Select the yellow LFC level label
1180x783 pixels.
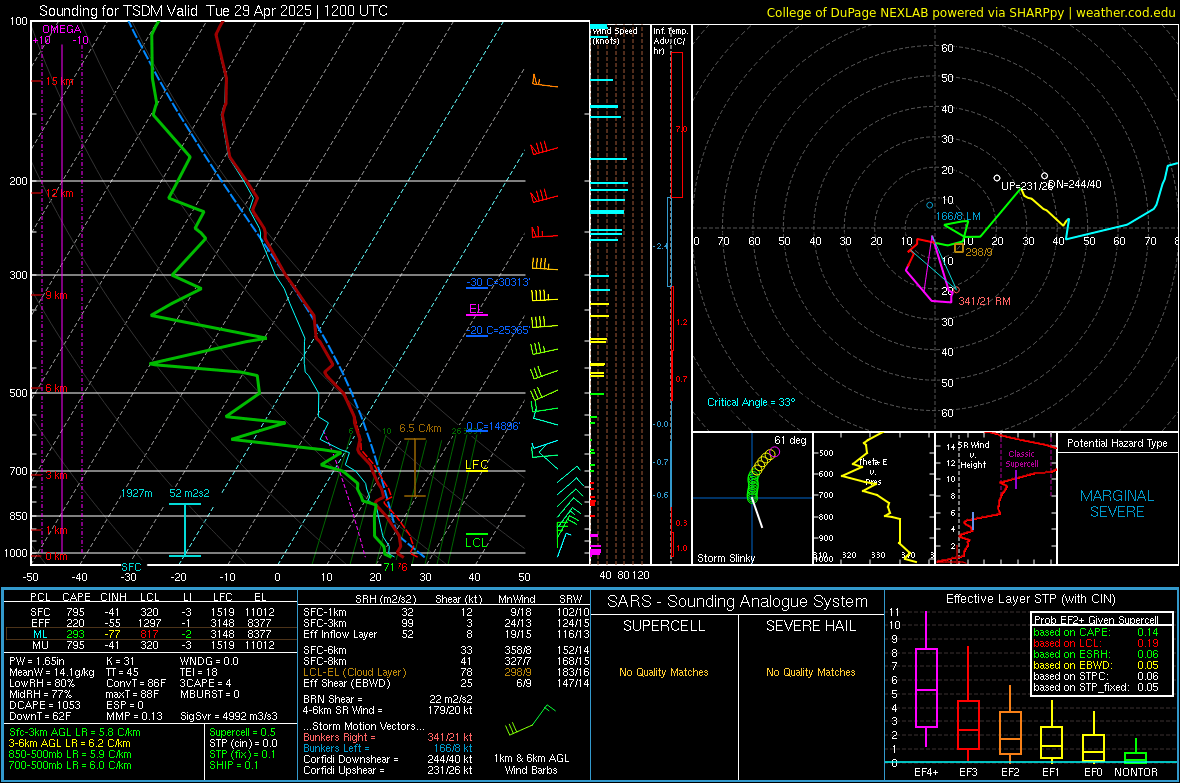pyautogui.click(x=476, y=465)
